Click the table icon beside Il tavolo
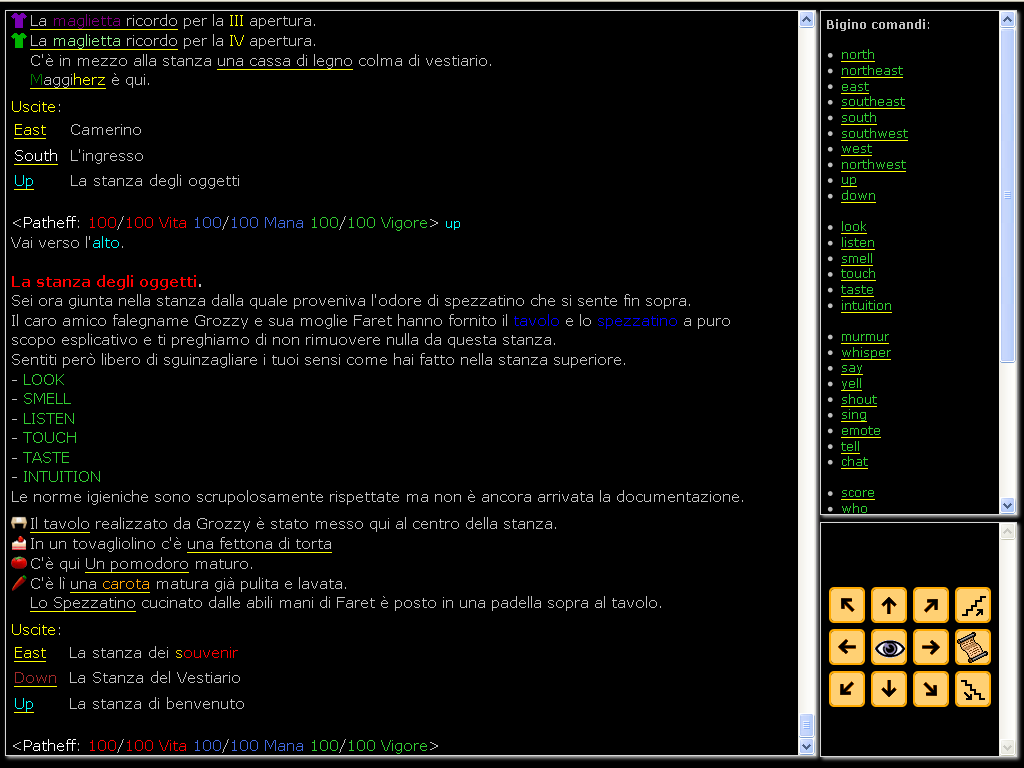This screenshot has height=768, width=1024. tap(18, 523)
